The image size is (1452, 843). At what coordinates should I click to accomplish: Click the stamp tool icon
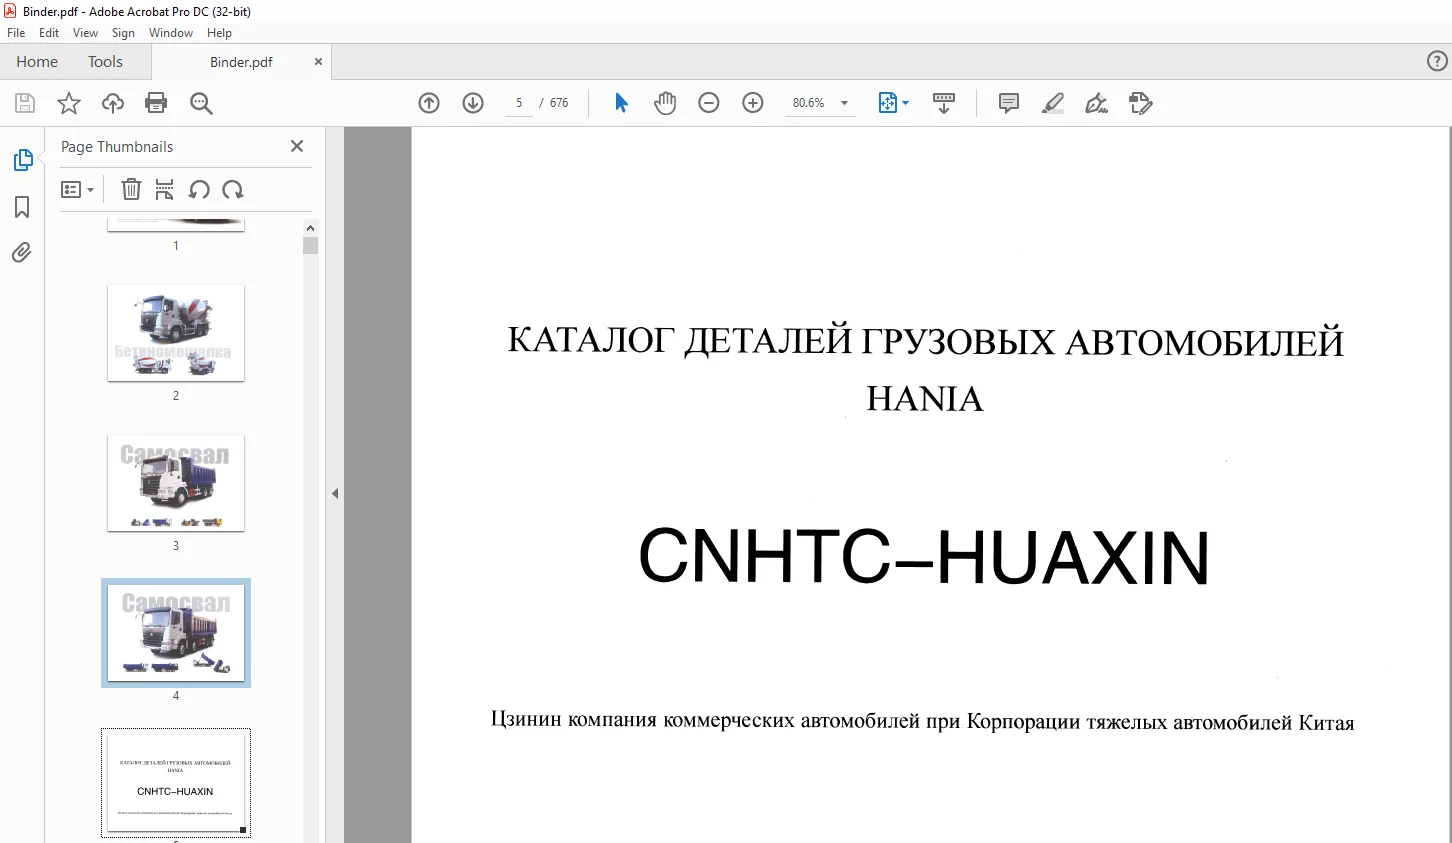(x=1141, y=103)
